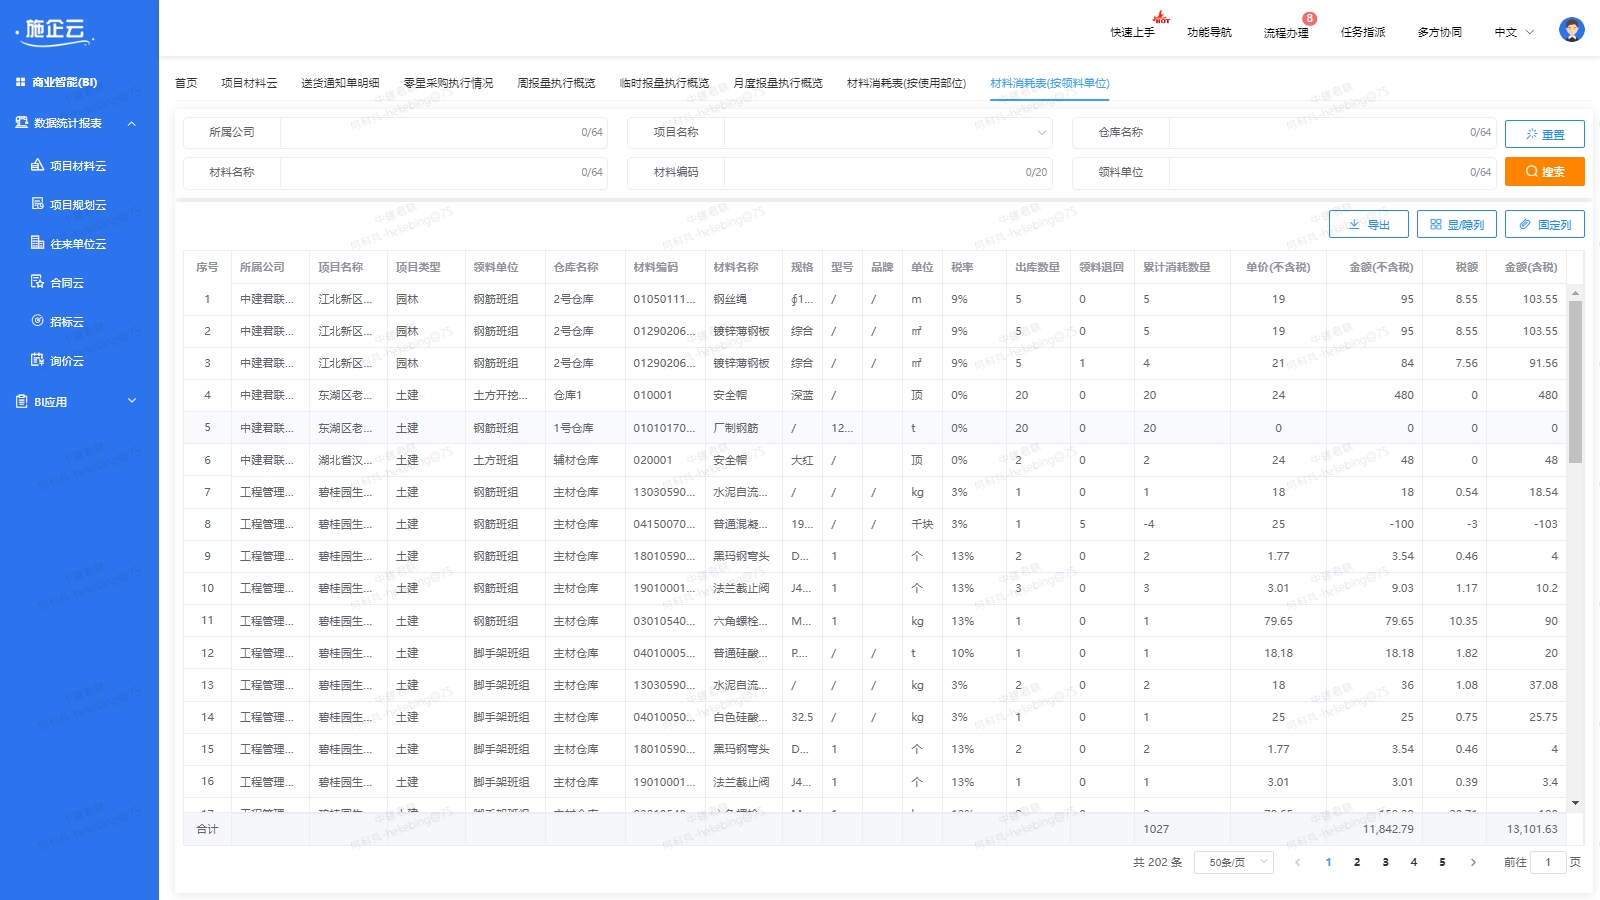Switch to the 零星采购执行情况 tab
Screen dimensions: 1600x900
tap(448, 83)
